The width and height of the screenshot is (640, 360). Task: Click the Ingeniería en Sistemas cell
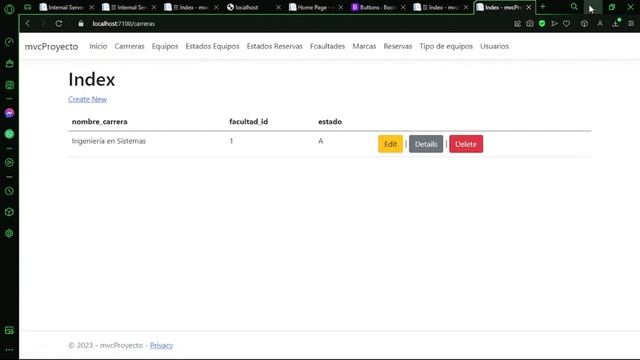[109, 141]
